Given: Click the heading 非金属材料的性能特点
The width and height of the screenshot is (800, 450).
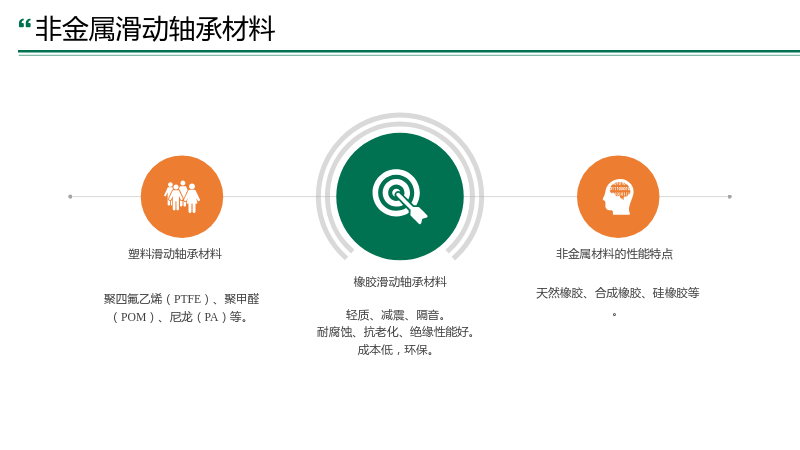Looking at the screenshot, I should point(614,254).
